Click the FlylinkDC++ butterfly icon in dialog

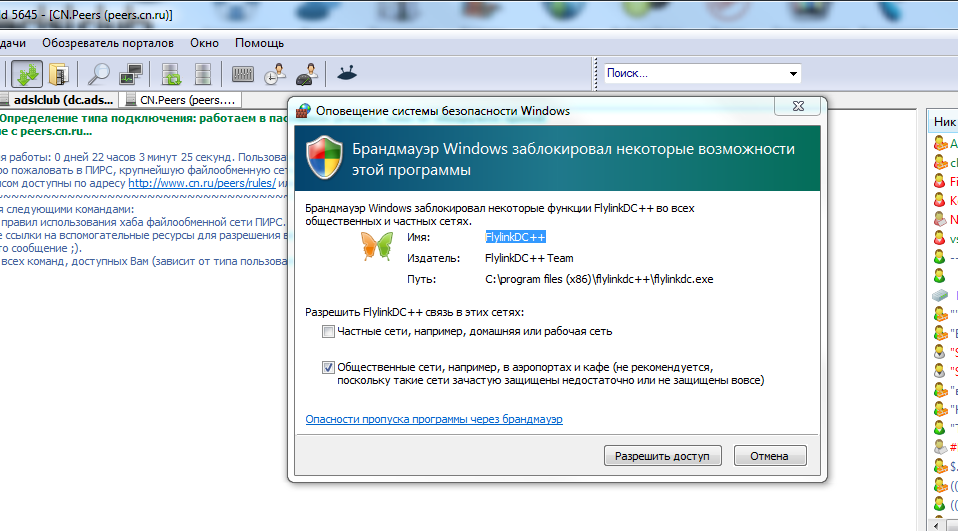tap(377, 246)
